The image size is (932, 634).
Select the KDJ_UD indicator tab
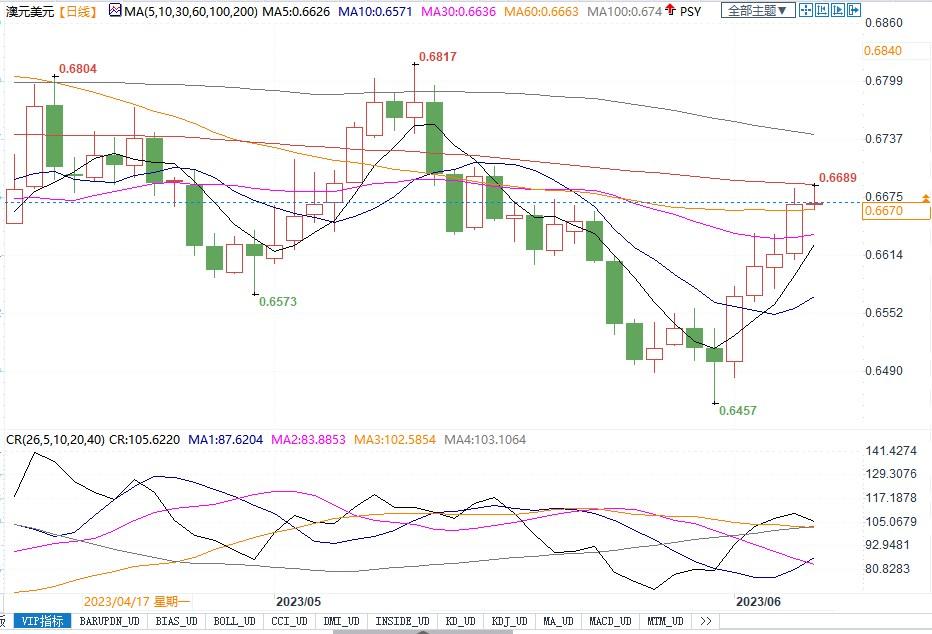coord(506,621)
